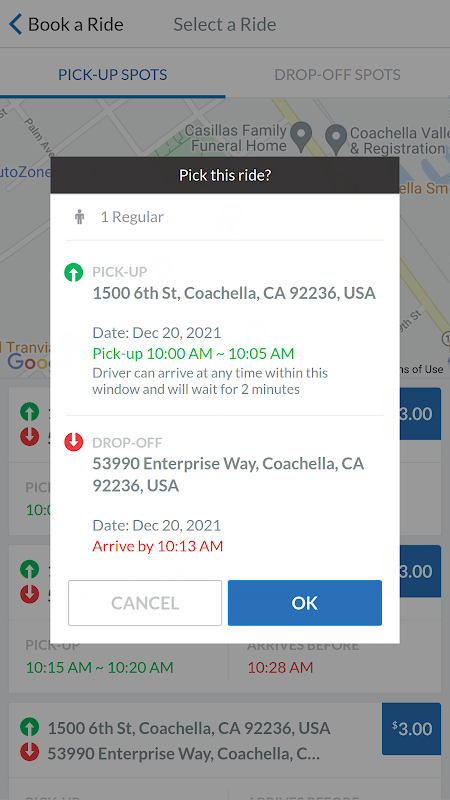
Task: Click the passenger person icon next to 1 Regular
Action: pyautogui.click(x=79, y=217)
